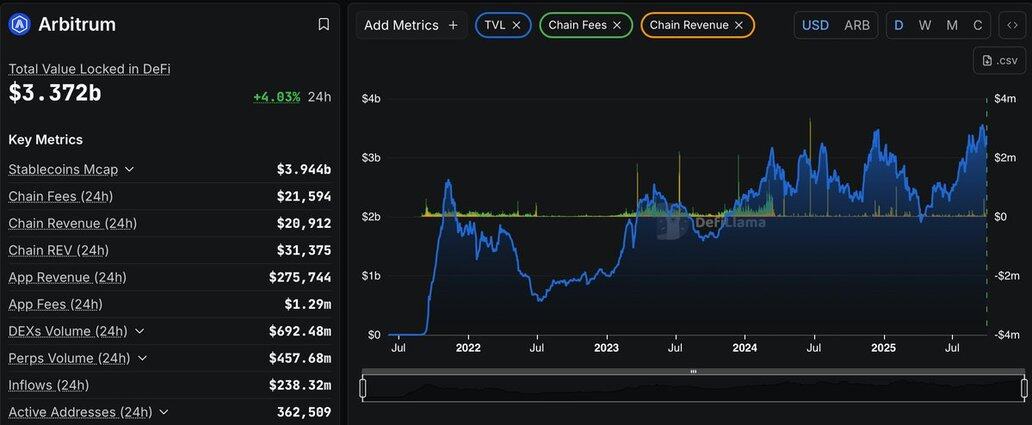Expand the Stablecoins Mcap details
1032x425 pixels.
(129, 169)
